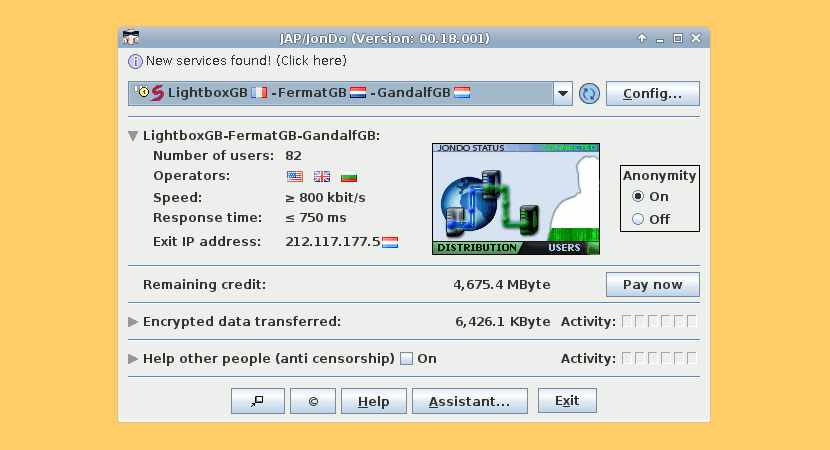Expand the Help other people section
Screen dimensions: 830x450
(x=133, y=359)
